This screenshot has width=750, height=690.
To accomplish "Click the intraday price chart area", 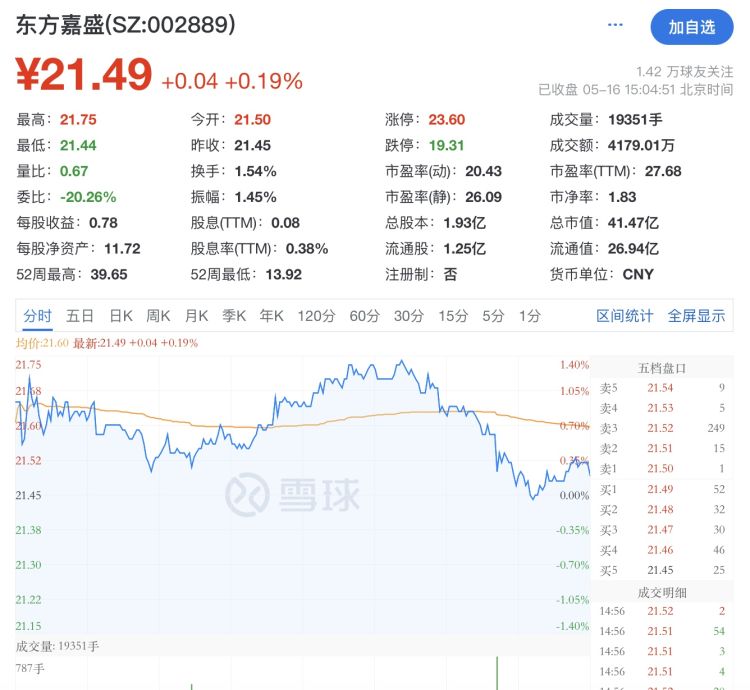I will (303, 495).
